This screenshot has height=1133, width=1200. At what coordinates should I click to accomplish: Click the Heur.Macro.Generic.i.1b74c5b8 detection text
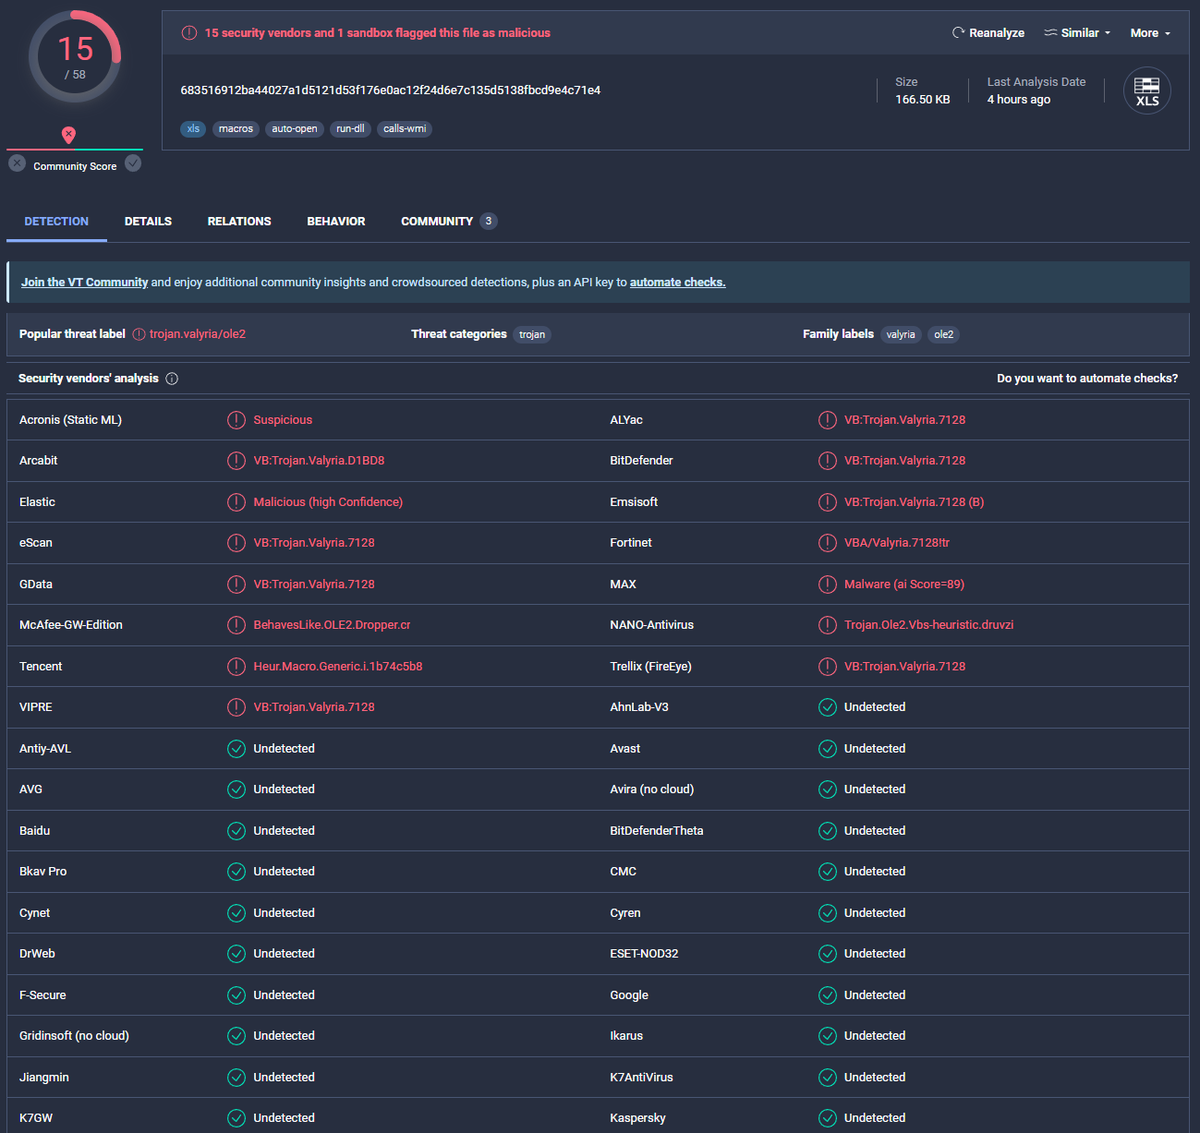coord(338,666)
